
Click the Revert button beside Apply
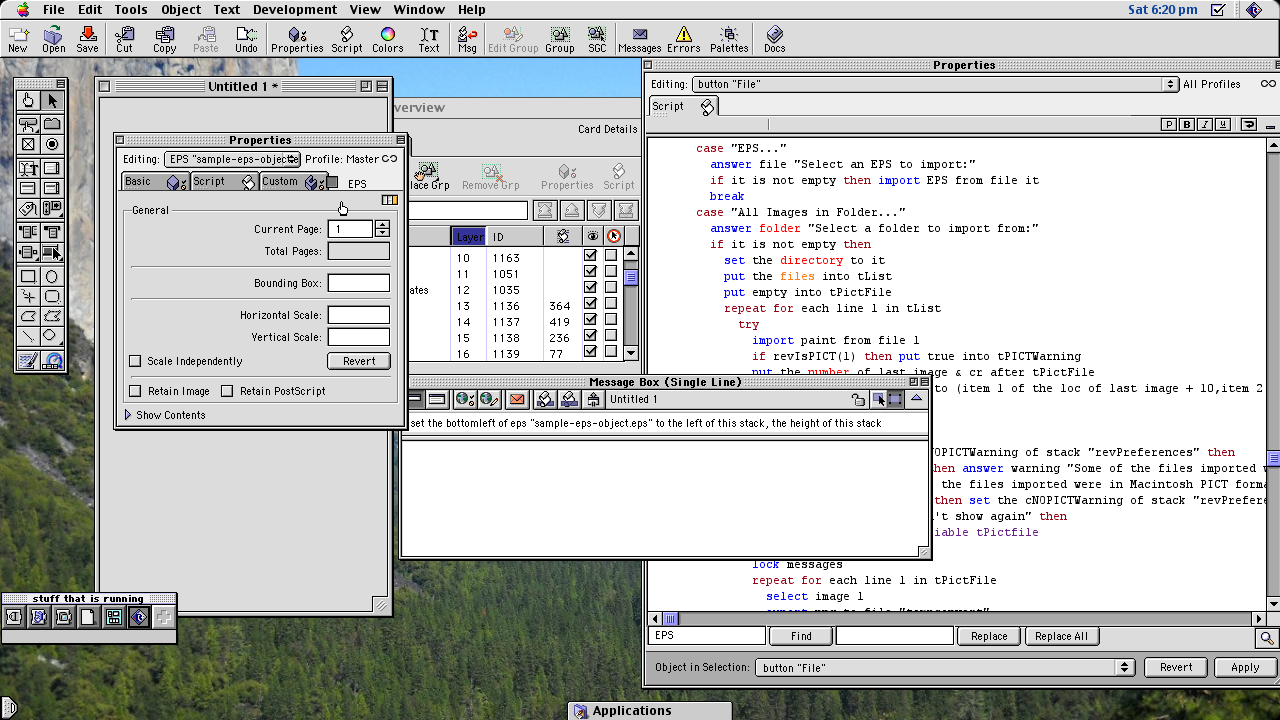coord(1176,667)
